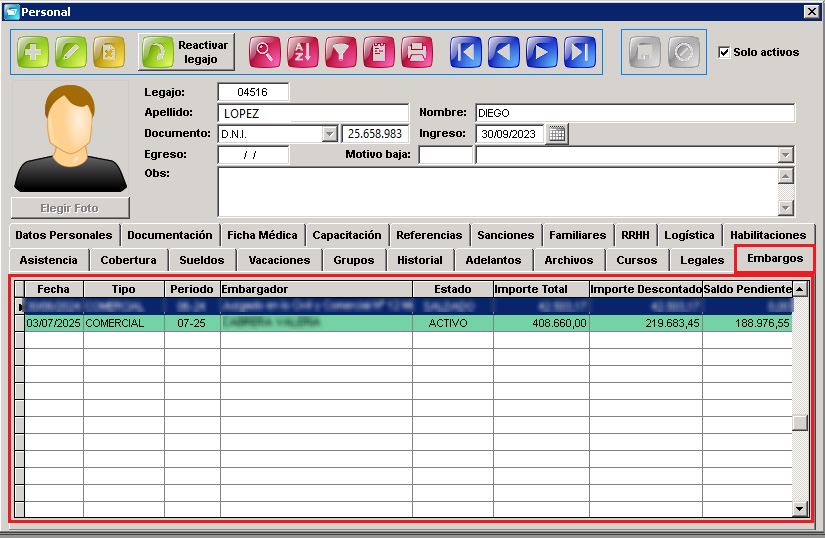This screenshot has width=825, height=538.
Task: Click the green plus add-record icon
Action: [x=33, y=52]
